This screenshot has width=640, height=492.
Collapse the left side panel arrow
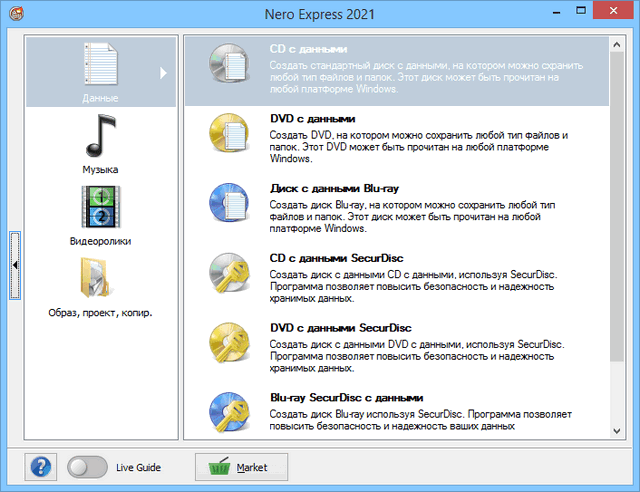click(x=15, y=264)
